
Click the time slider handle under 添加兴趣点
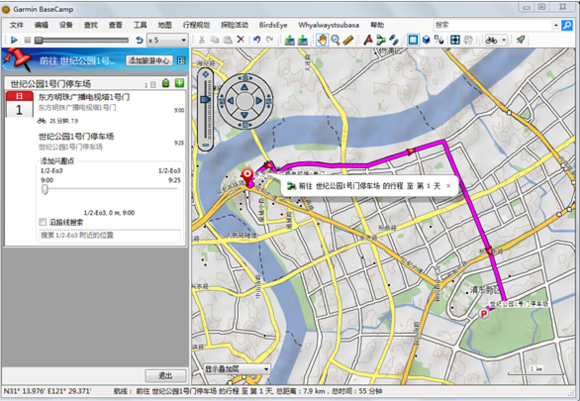45,189
